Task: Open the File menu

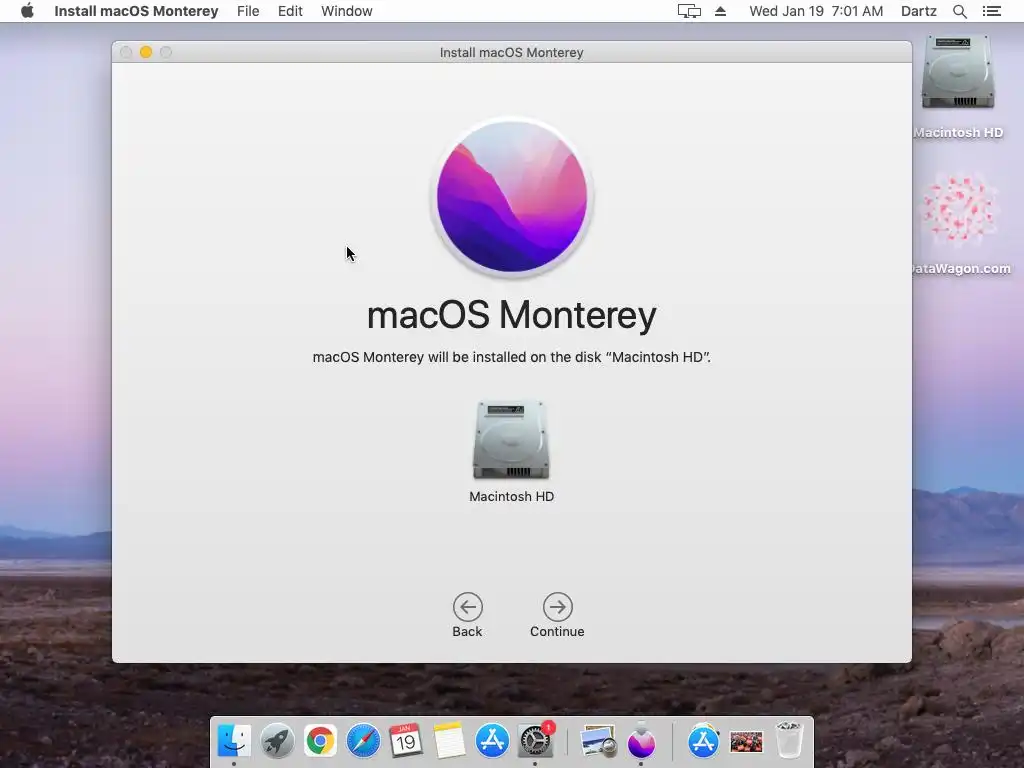Action: 248,11
